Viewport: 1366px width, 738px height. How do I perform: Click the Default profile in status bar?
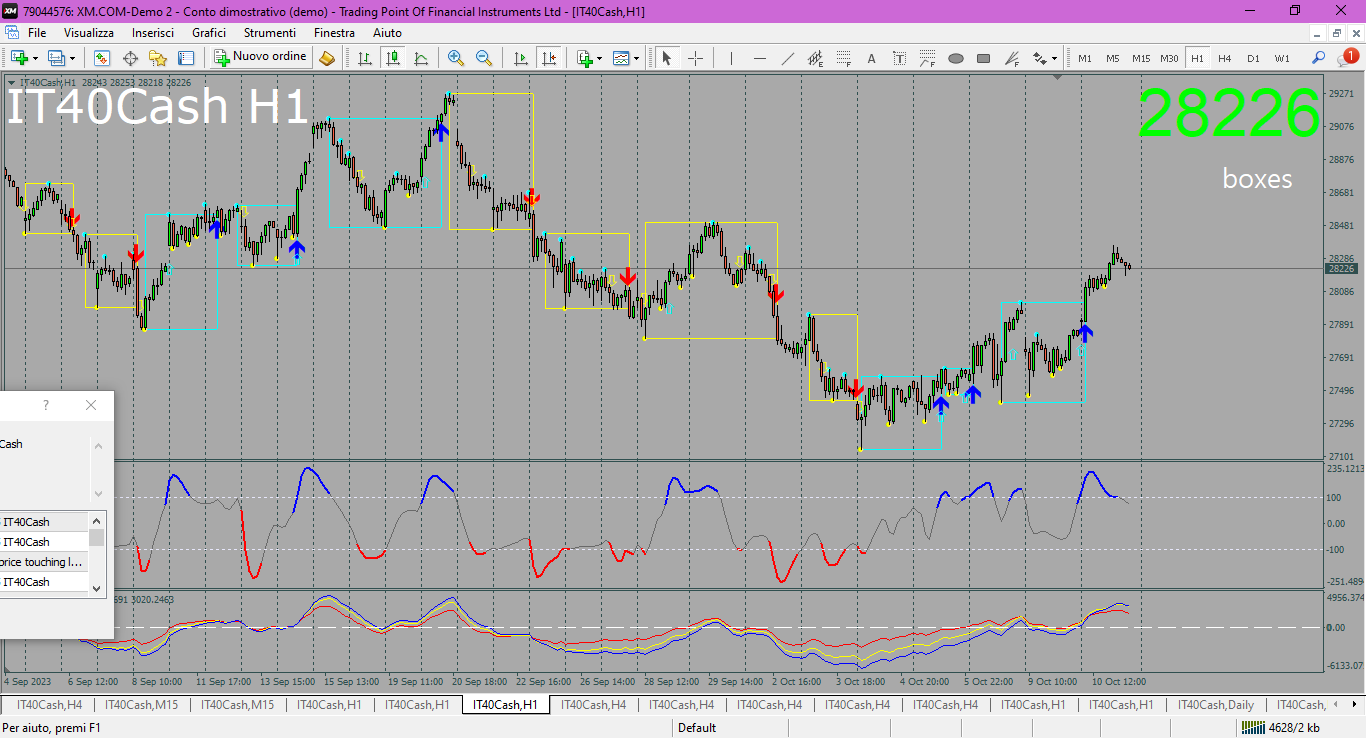click(x=697, y=728)
